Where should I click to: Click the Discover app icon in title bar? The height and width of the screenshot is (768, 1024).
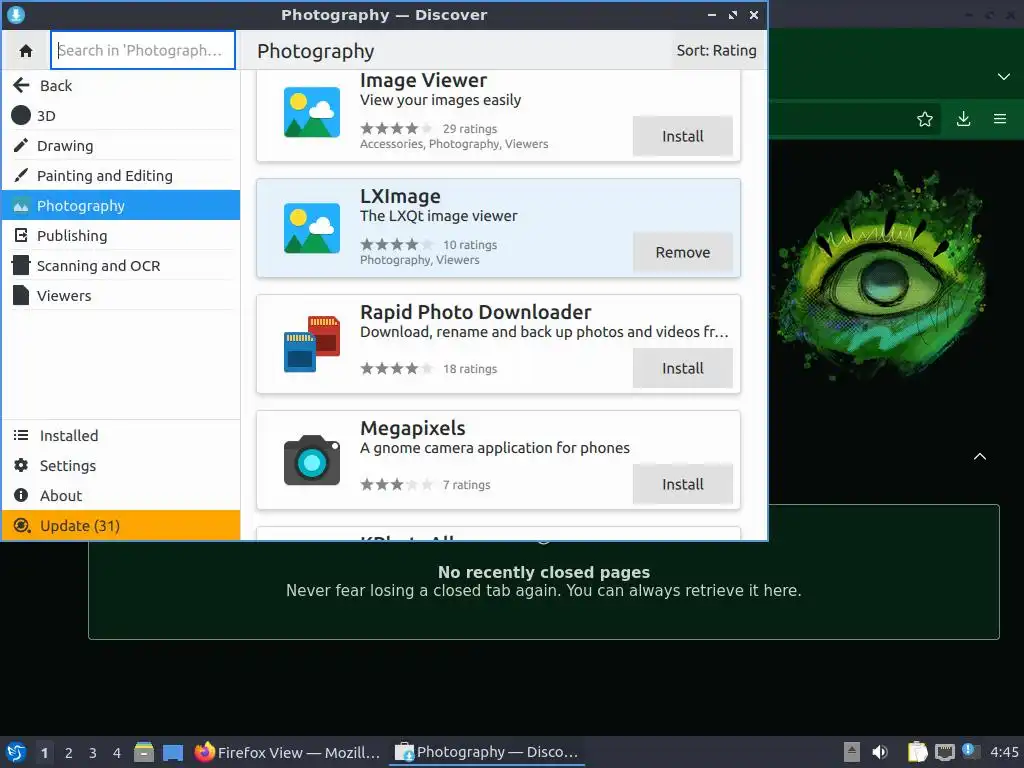(16, 14)
